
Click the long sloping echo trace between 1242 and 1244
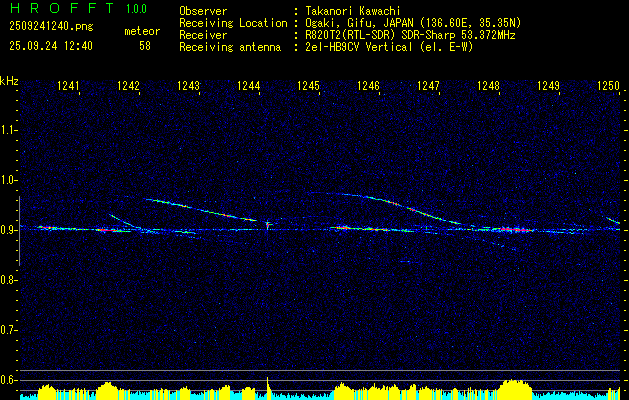(x=201, y=209)
